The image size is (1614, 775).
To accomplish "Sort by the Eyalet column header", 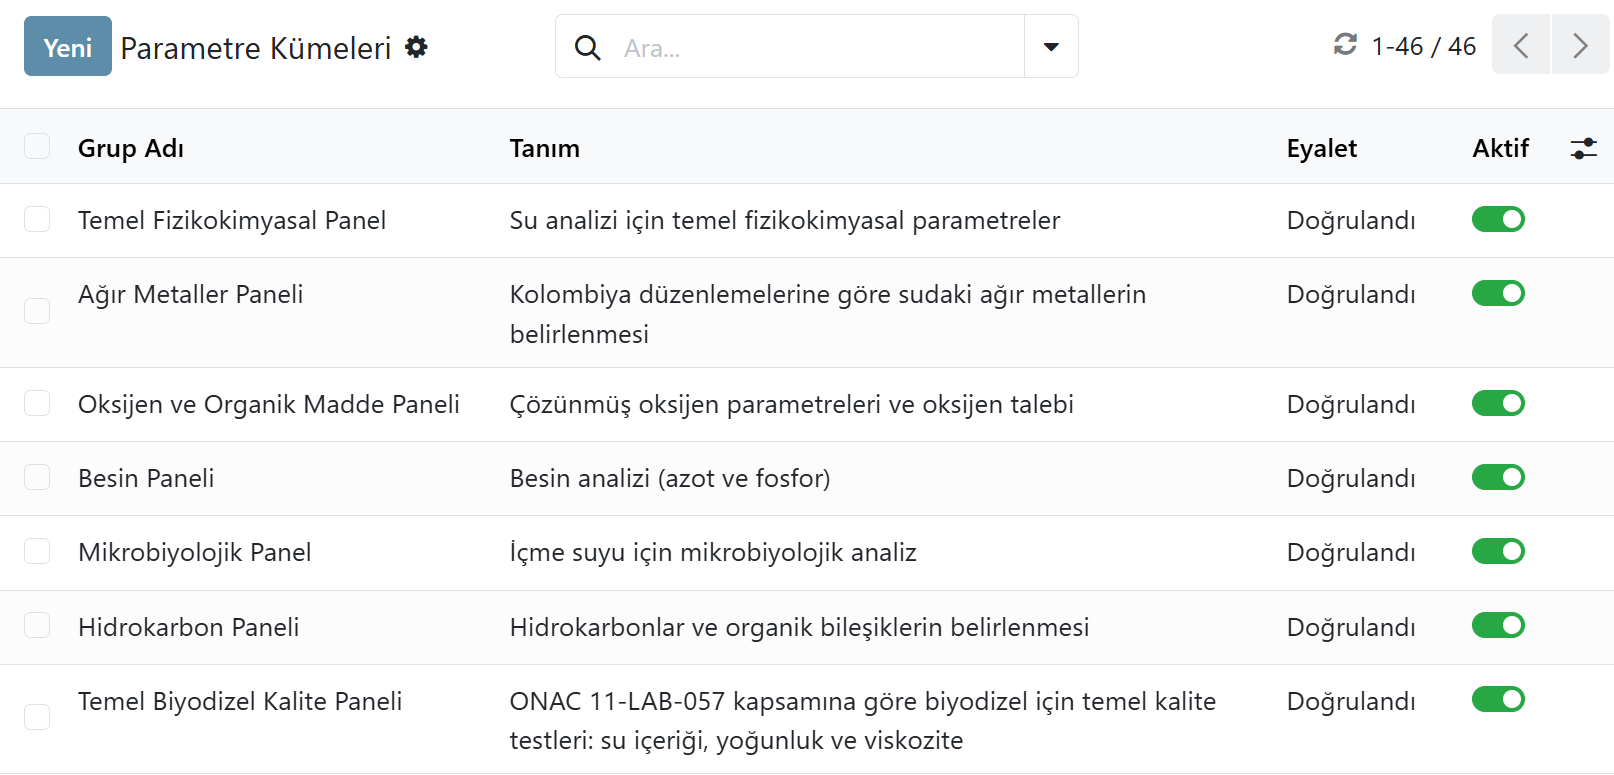I will [x=1321, y=149].
